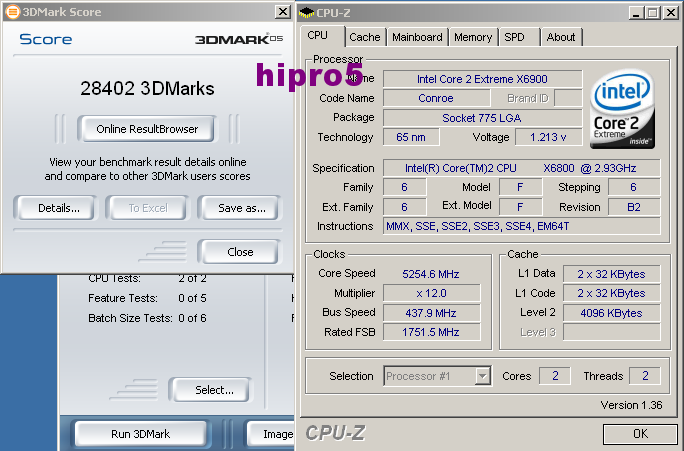
Task: Click the Bus Speed value 437.9 MHz
Action: coord(431,313)
